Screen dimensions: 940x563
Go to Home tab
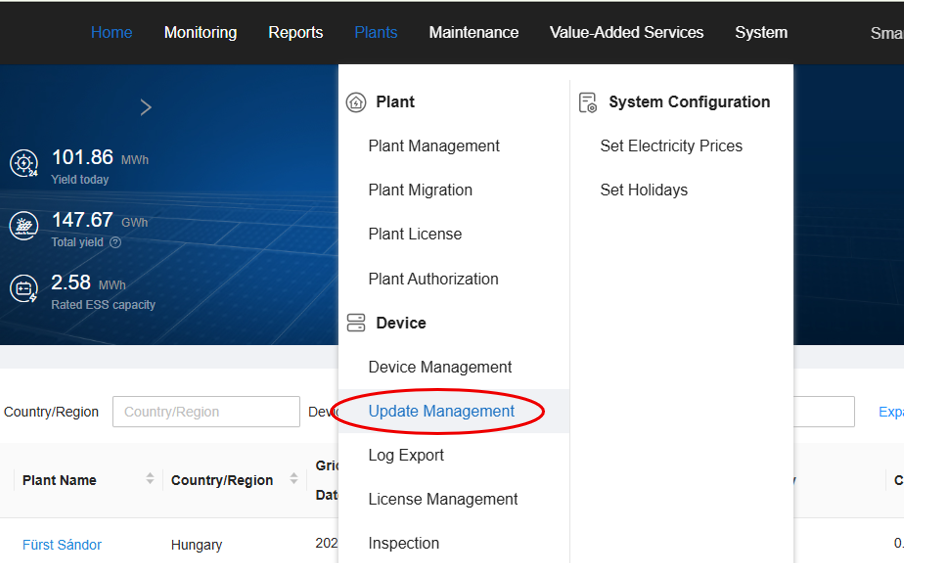click(111, 32)
